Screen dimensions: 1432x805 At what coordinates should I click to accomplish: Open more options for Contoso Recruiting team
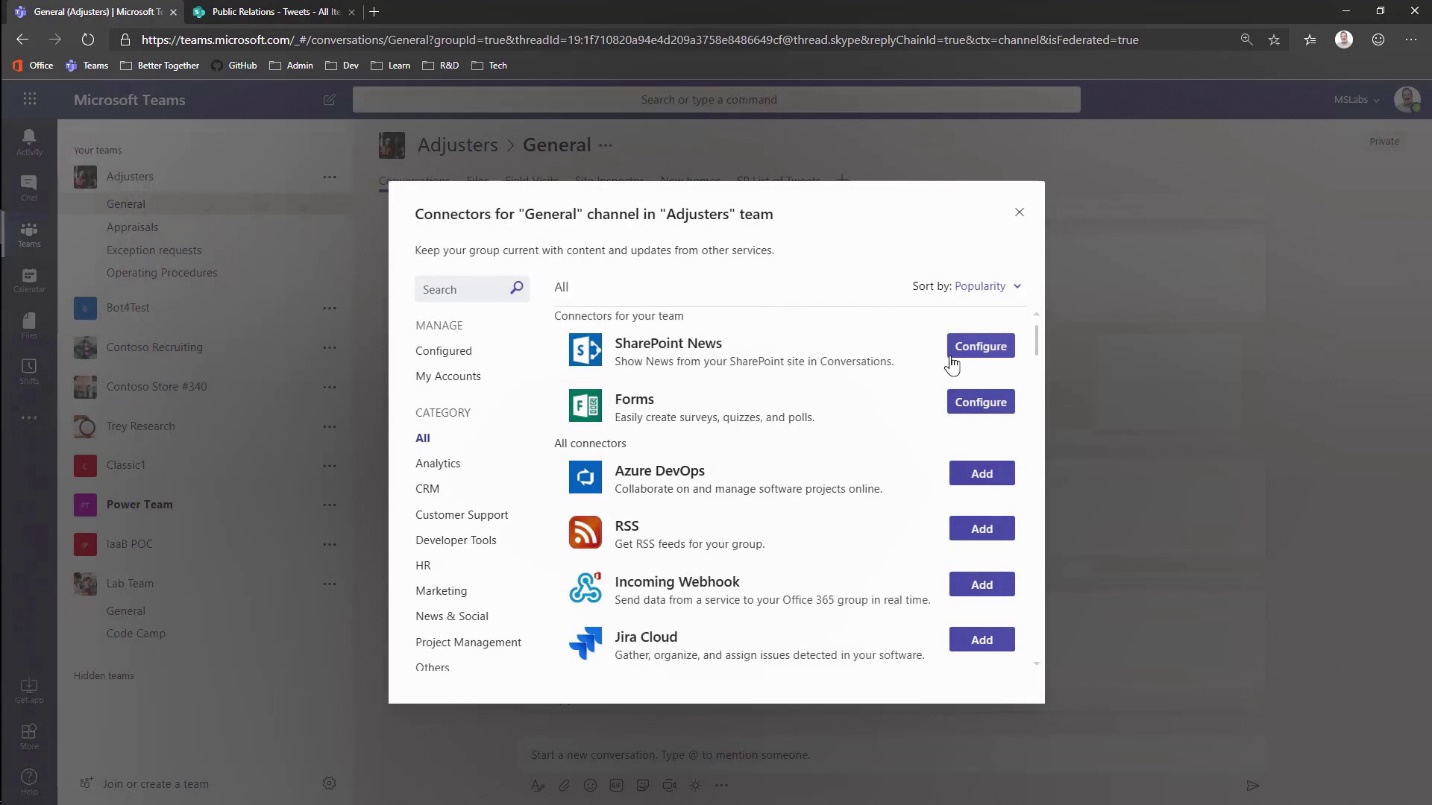tap(329, 348)
